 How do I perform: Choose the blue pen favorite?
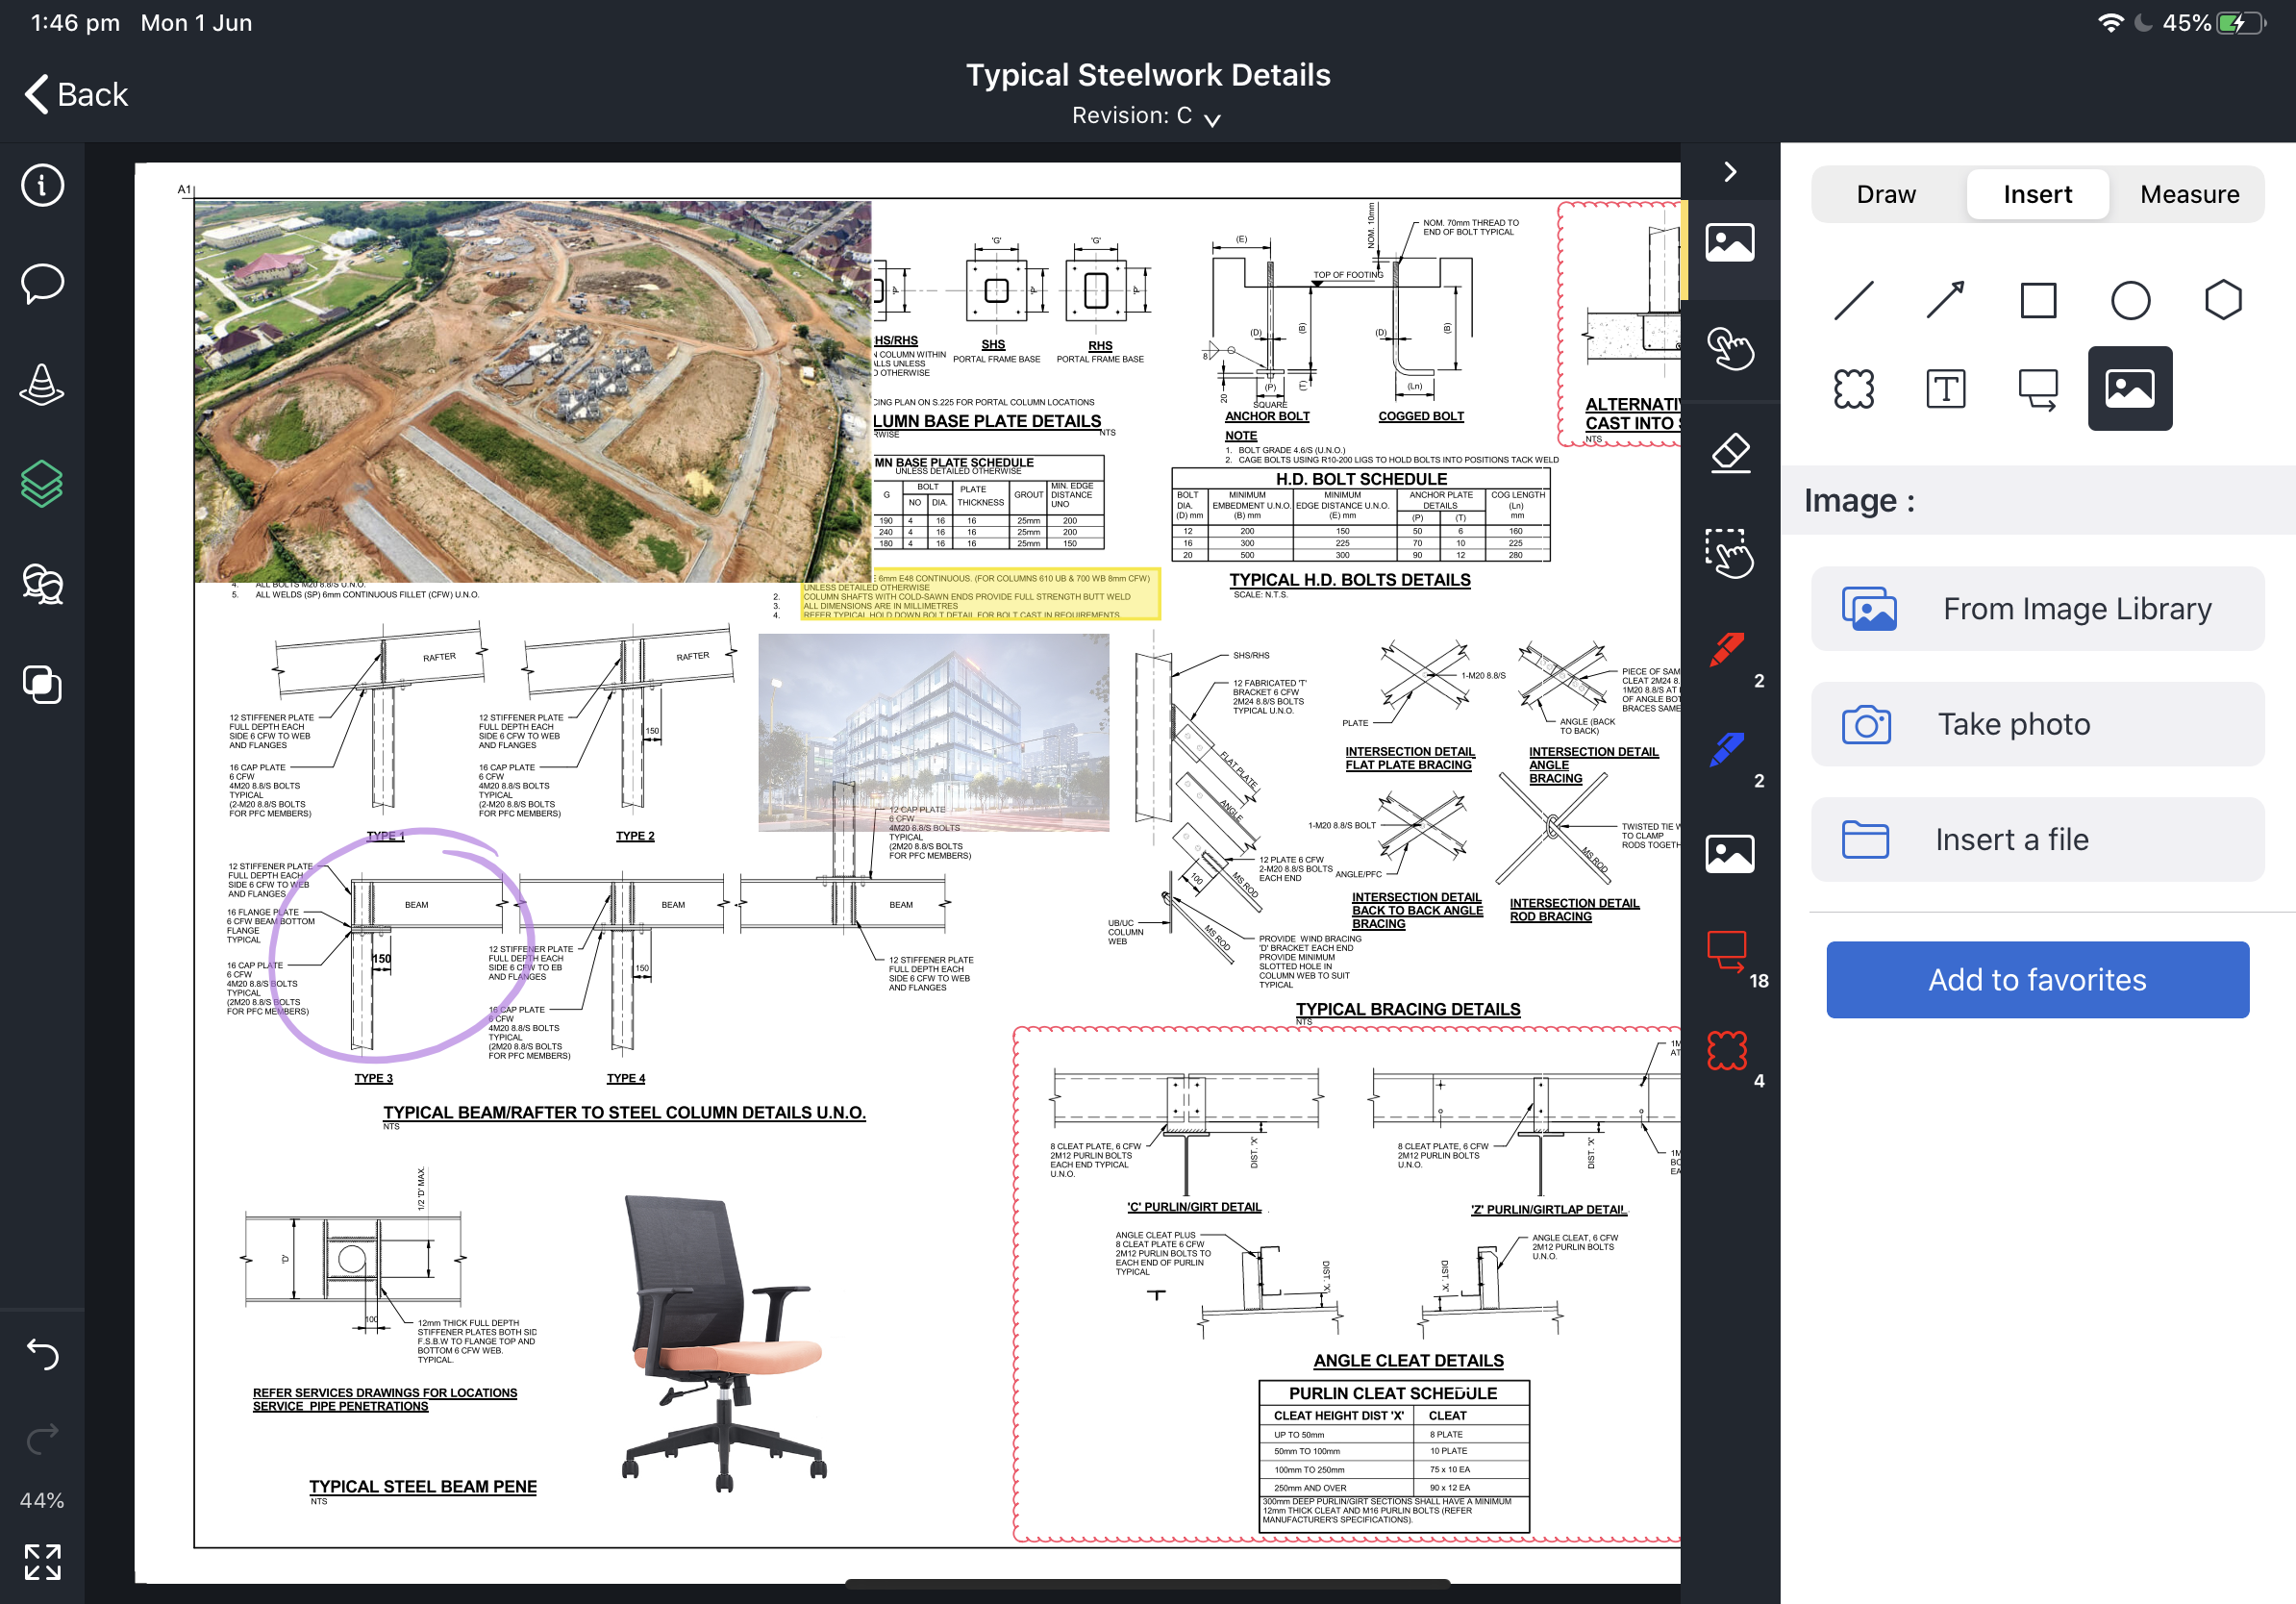pyautogui.click(x=1728, y=750)
